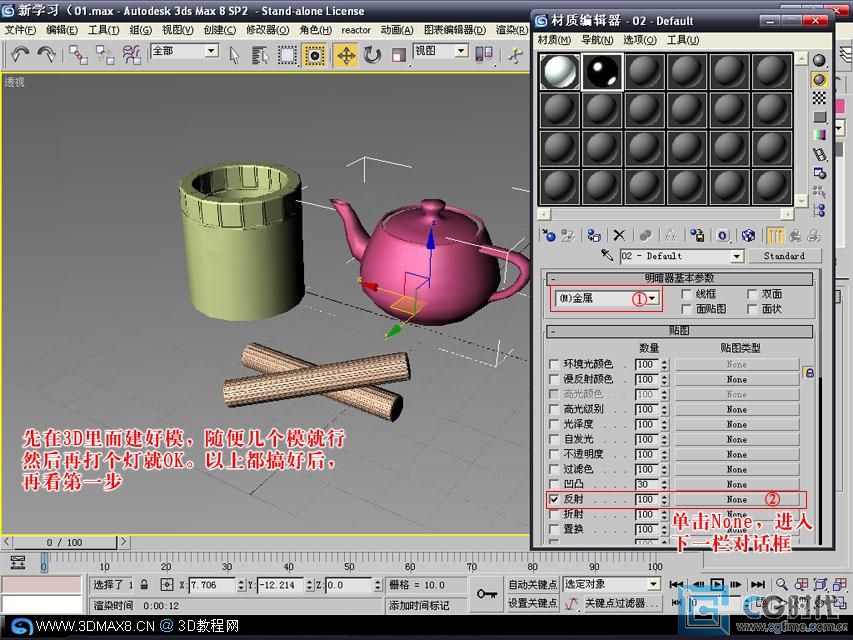Viewport: 853px width, 640px height.
Task: Activate the Select and Scale tool
Action: point(399,55)
